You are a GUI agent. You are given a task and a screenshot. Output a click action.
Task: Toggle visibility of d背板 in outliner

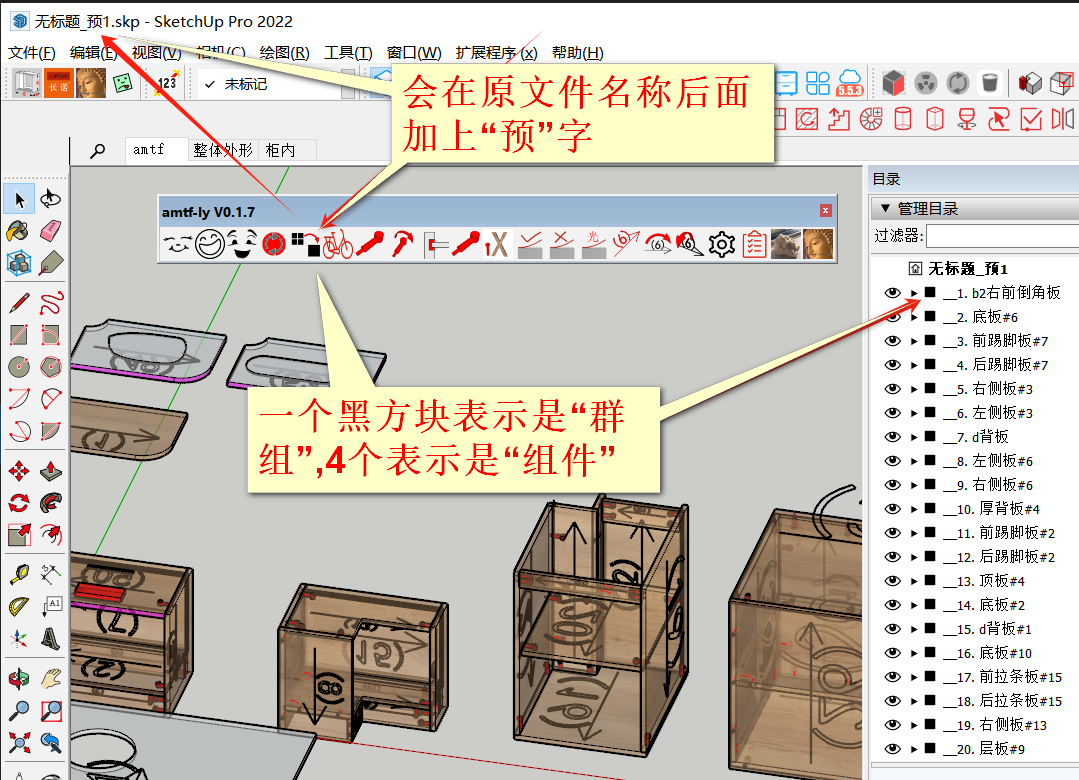pos(892,437)
